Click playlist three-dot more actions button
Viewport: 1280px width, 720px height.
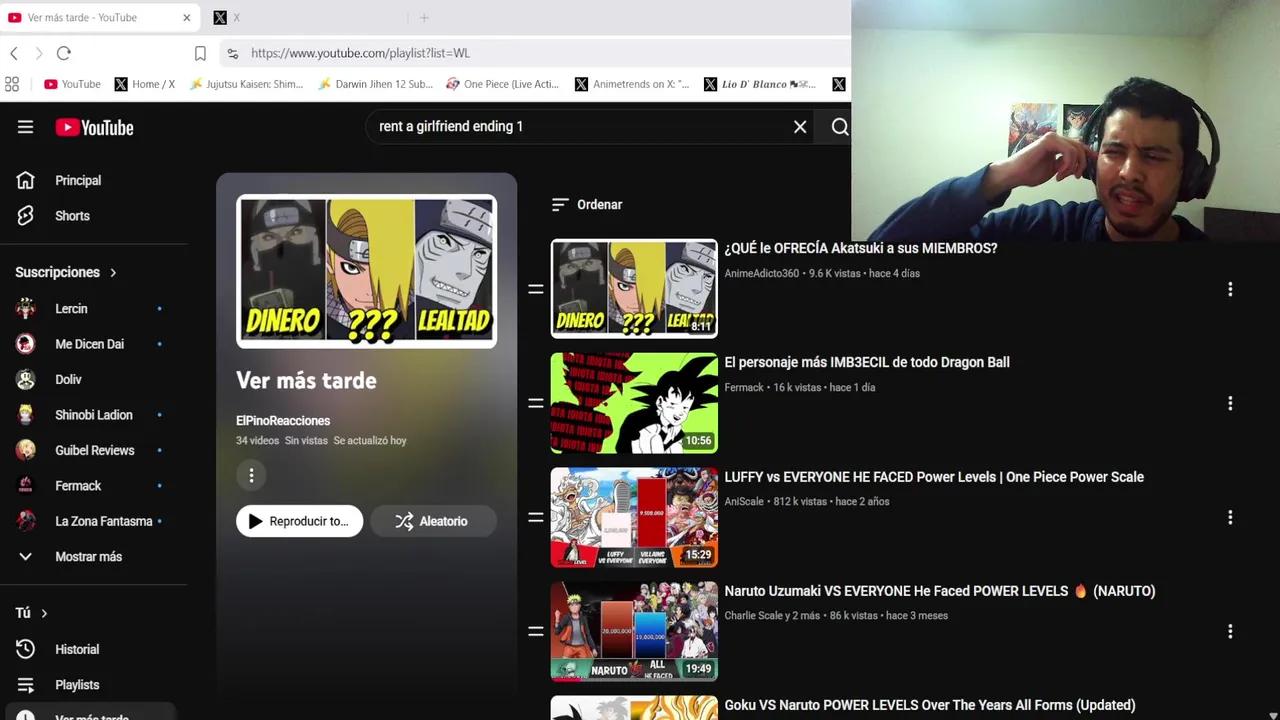[x=251, y=475]
